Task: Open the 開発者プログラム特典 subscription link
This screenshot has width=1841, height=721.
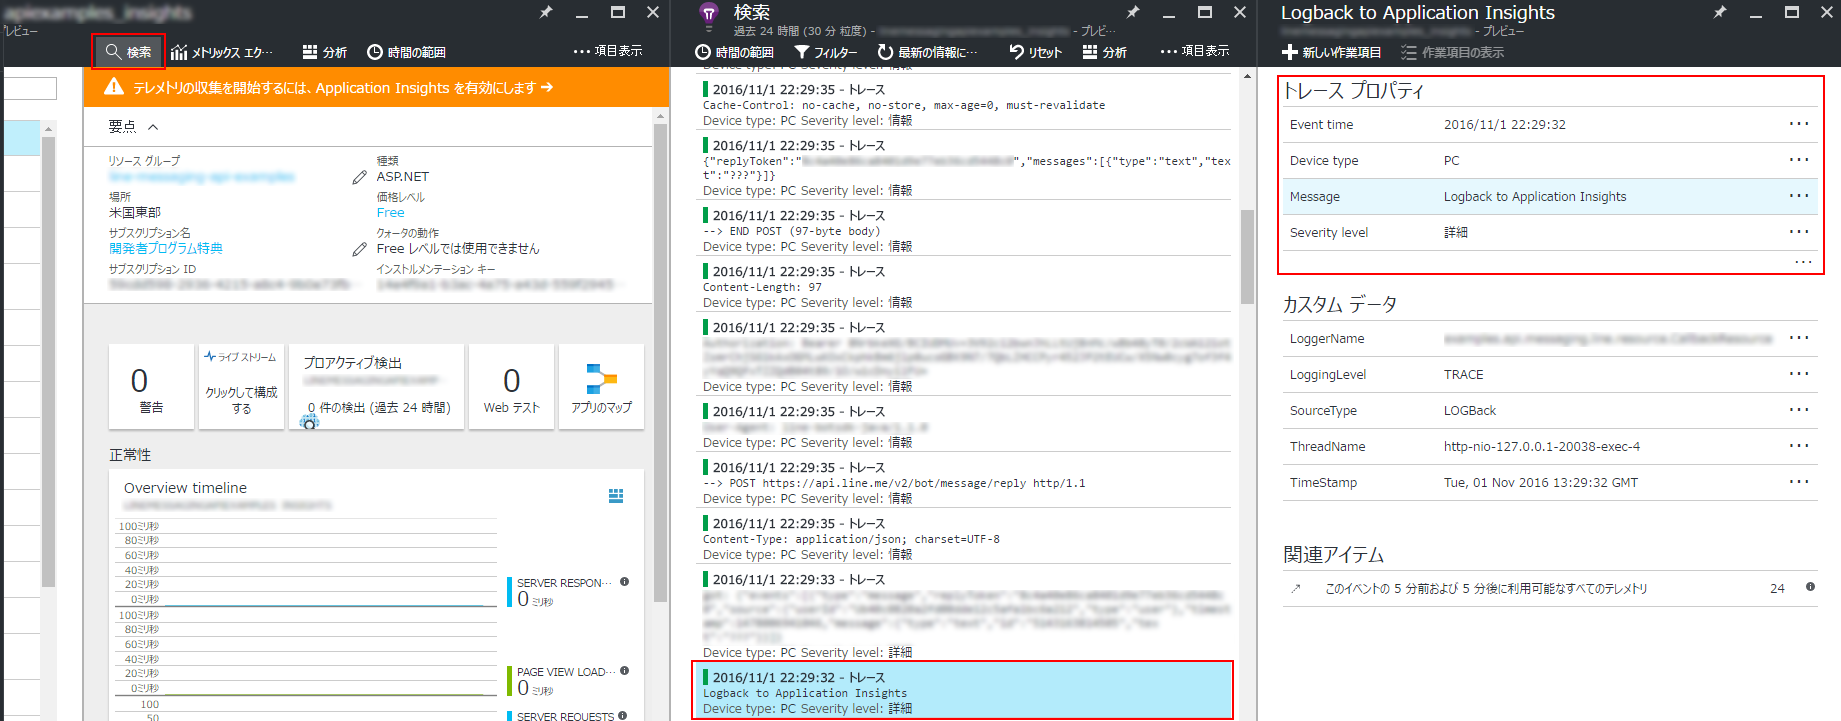Action: [166, 249]
